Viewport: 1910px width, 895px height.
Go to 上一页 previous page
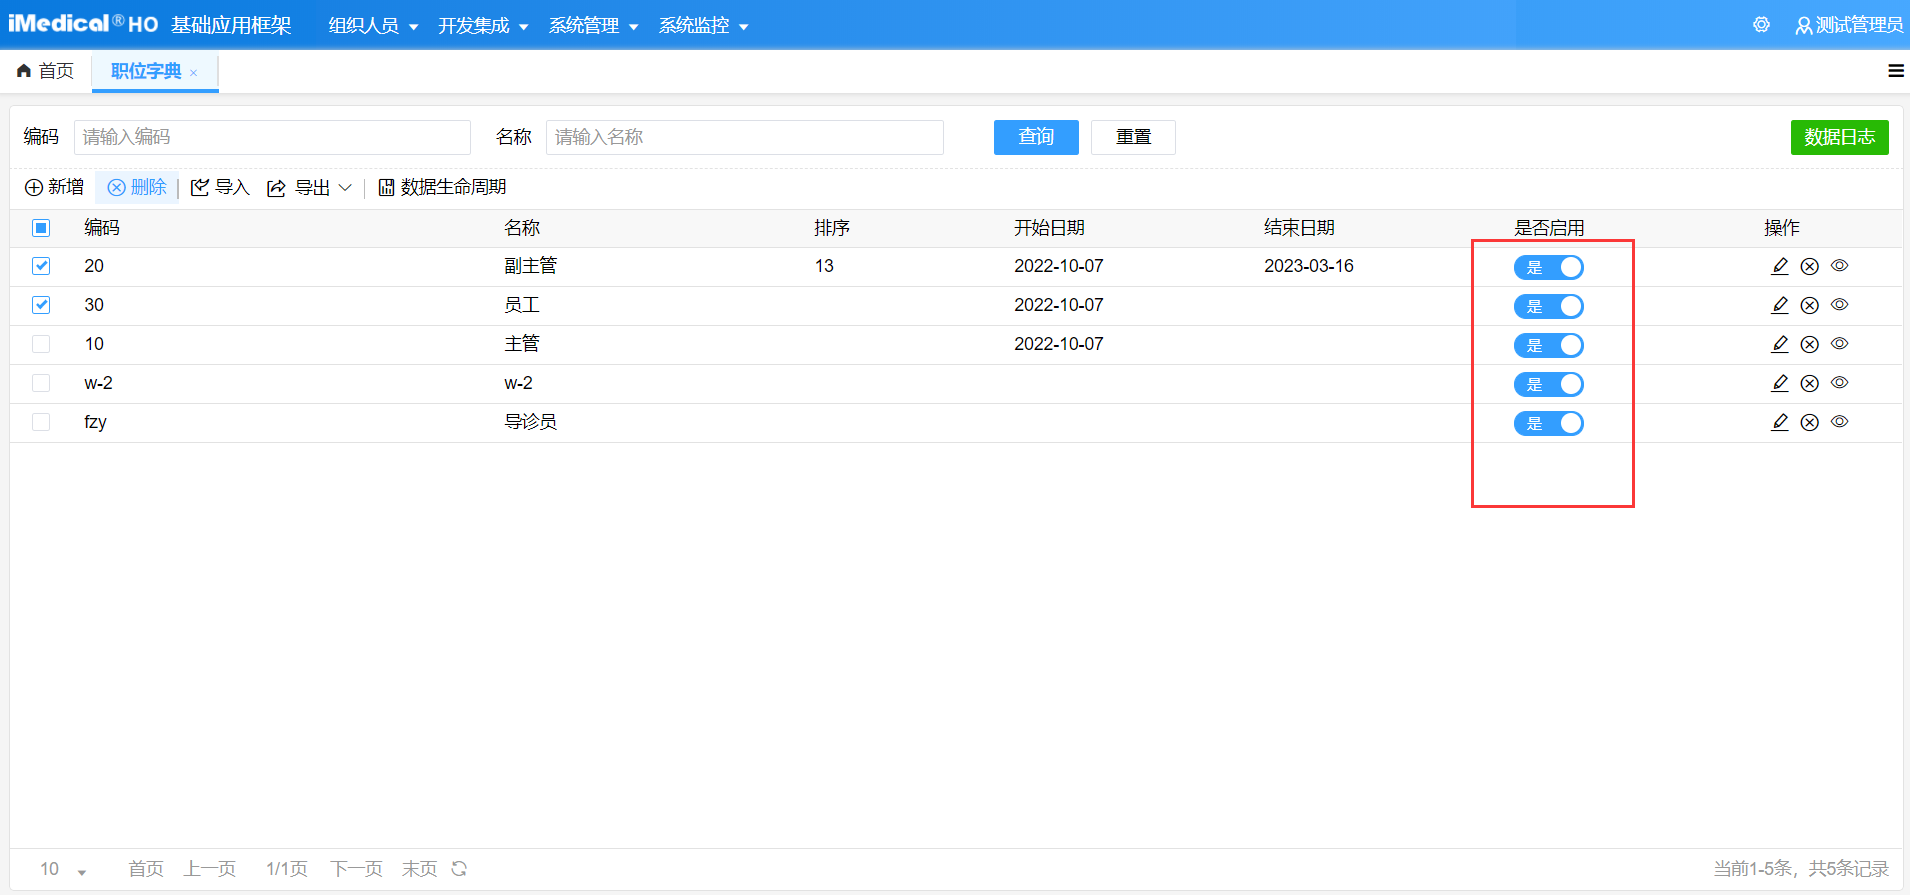point(210,869)
